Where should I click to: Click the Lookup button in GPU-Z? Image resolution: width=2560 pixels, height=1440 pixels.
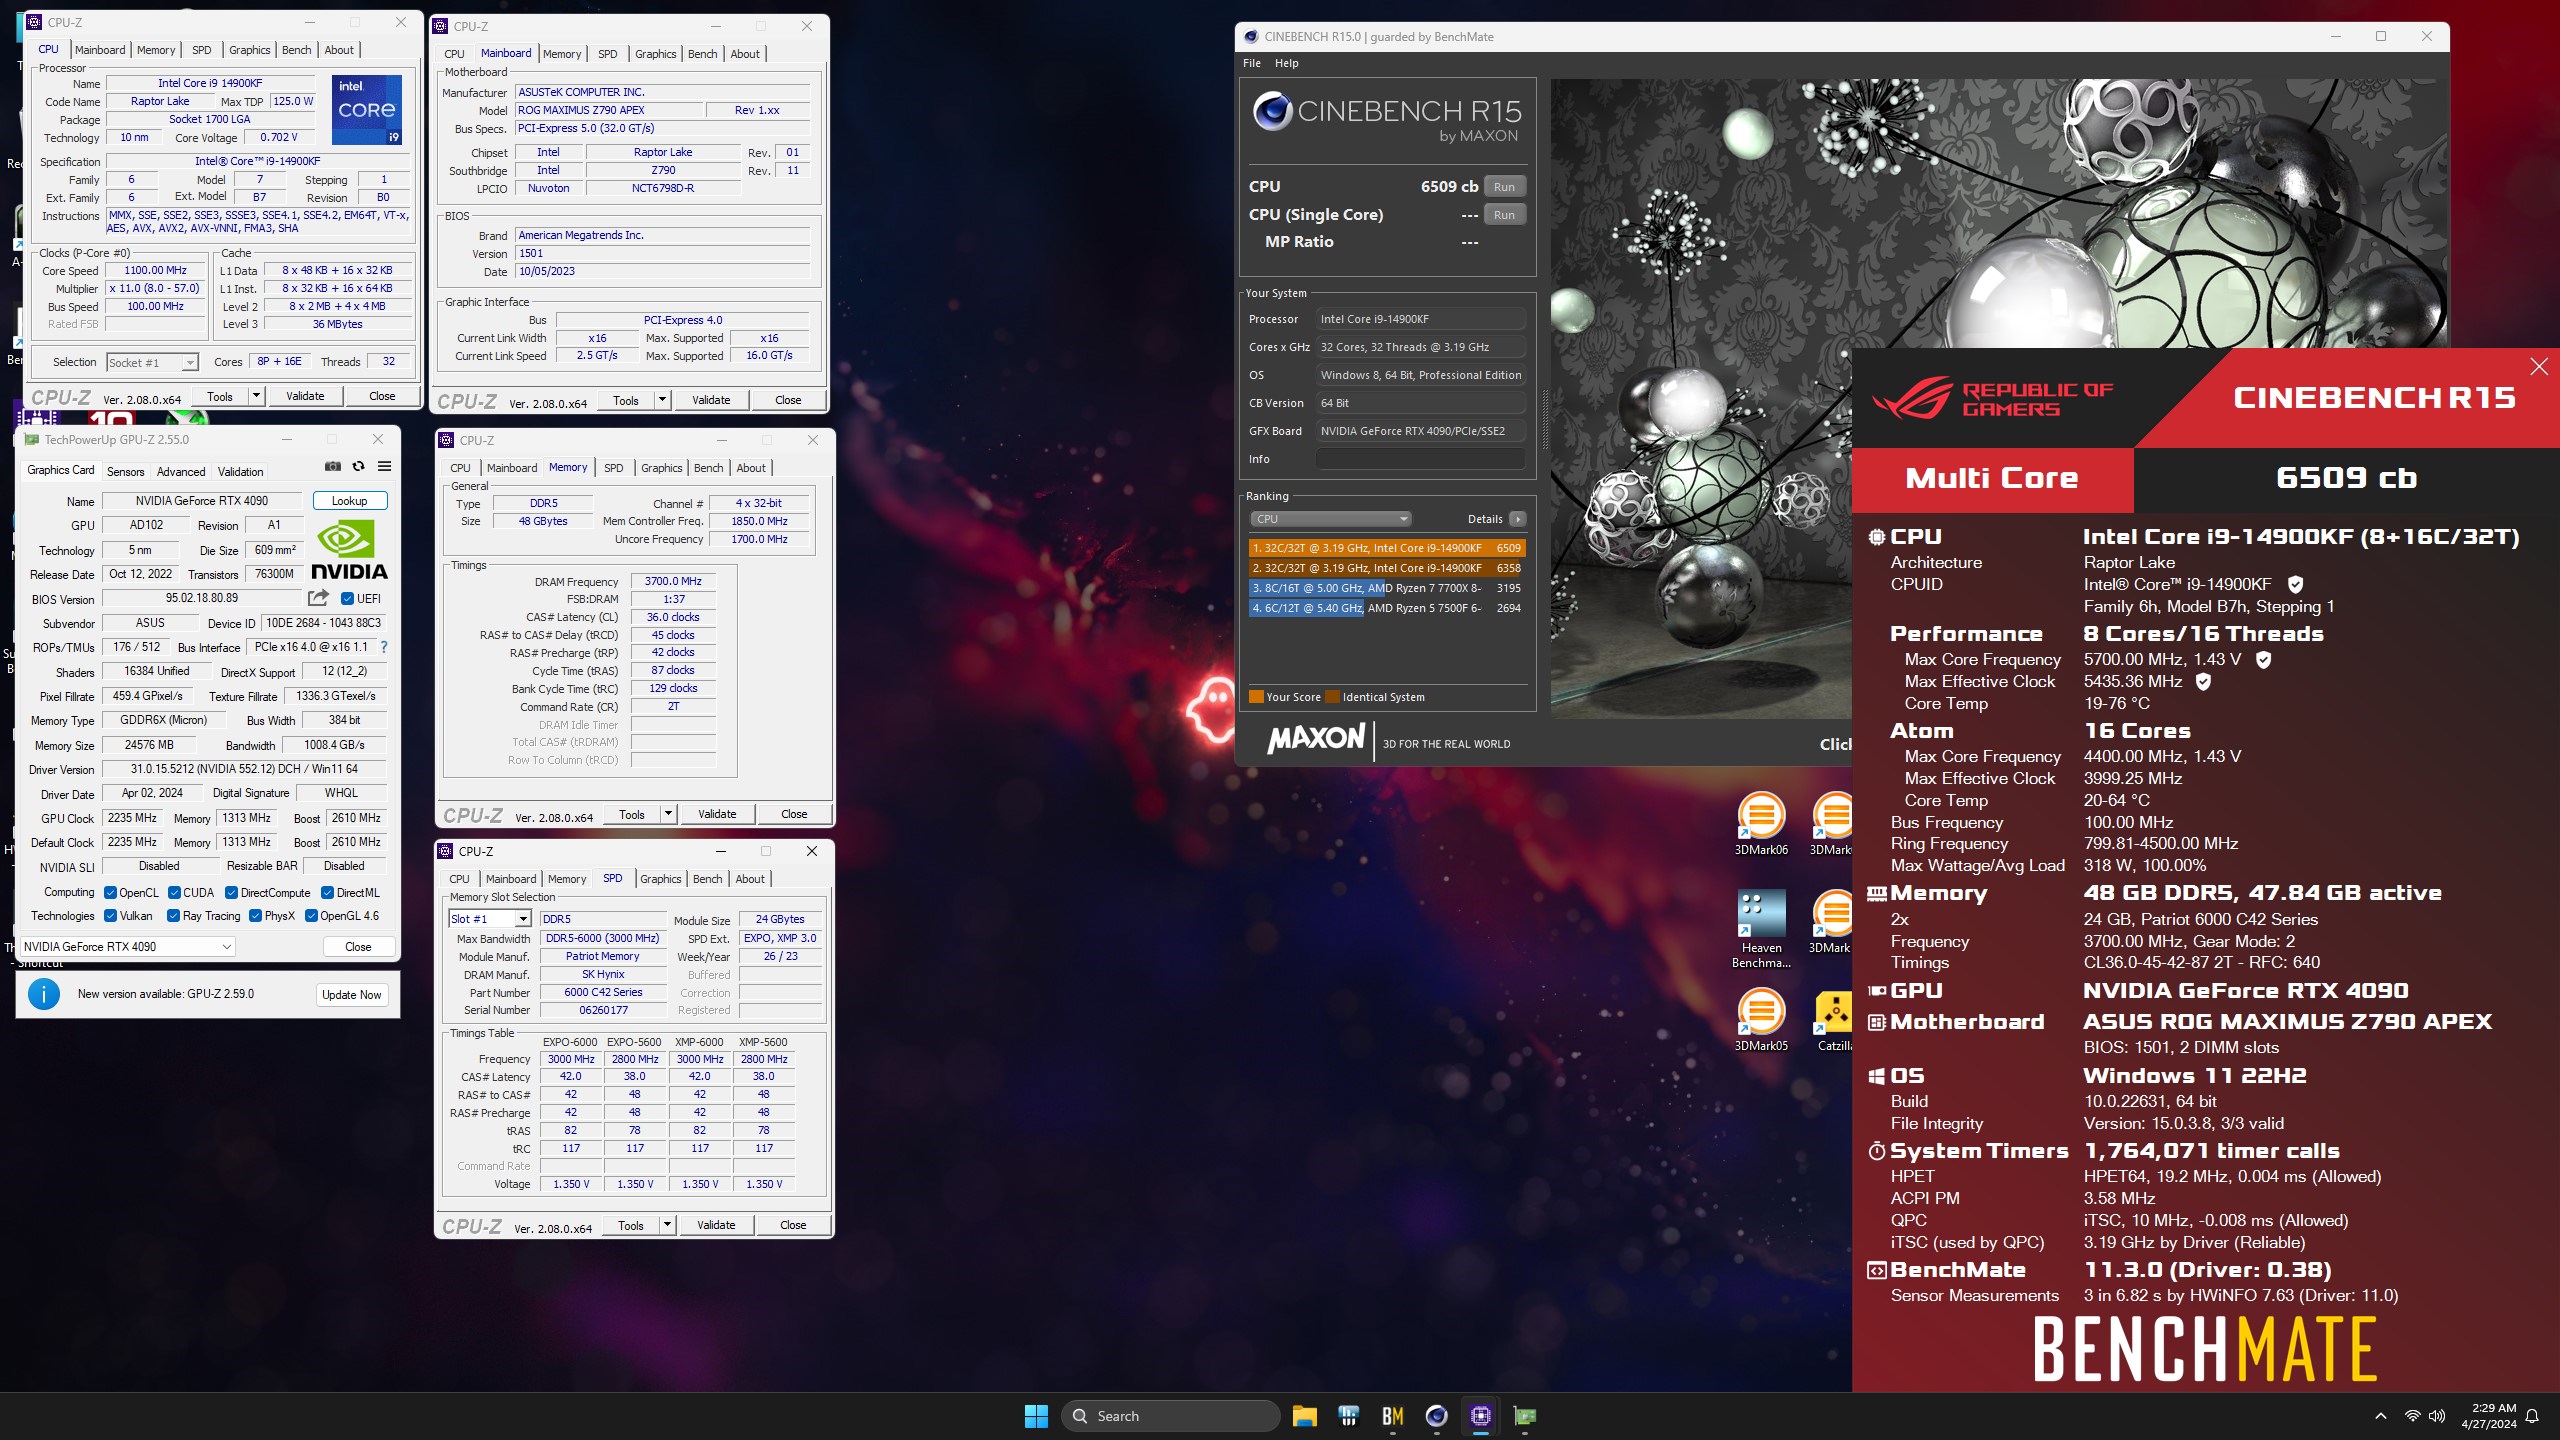click(350, 501)
